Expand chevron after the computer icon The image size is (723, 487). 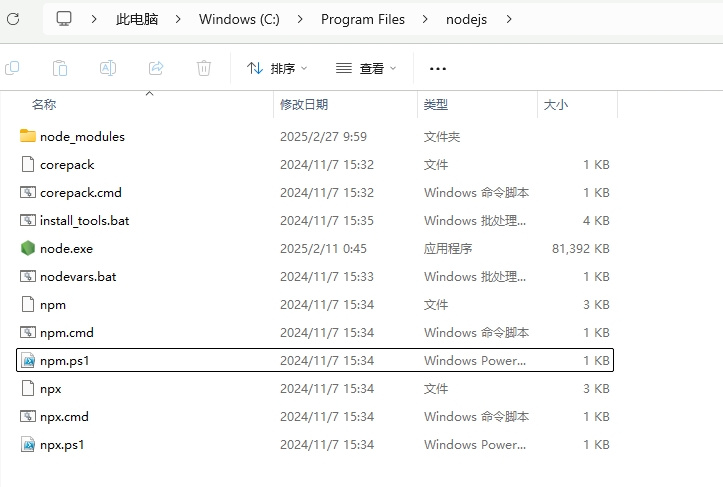coord(94,19)
